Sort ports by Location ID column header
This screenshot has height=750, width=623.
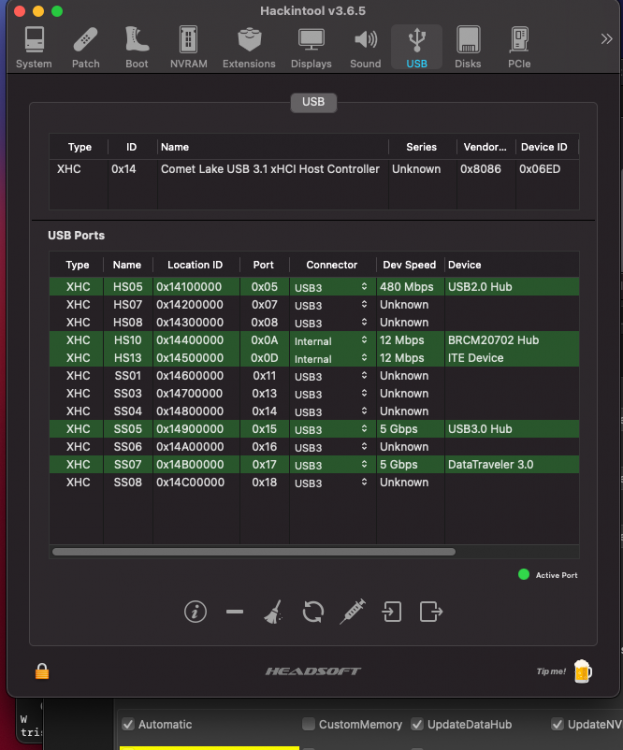point(195,265)
